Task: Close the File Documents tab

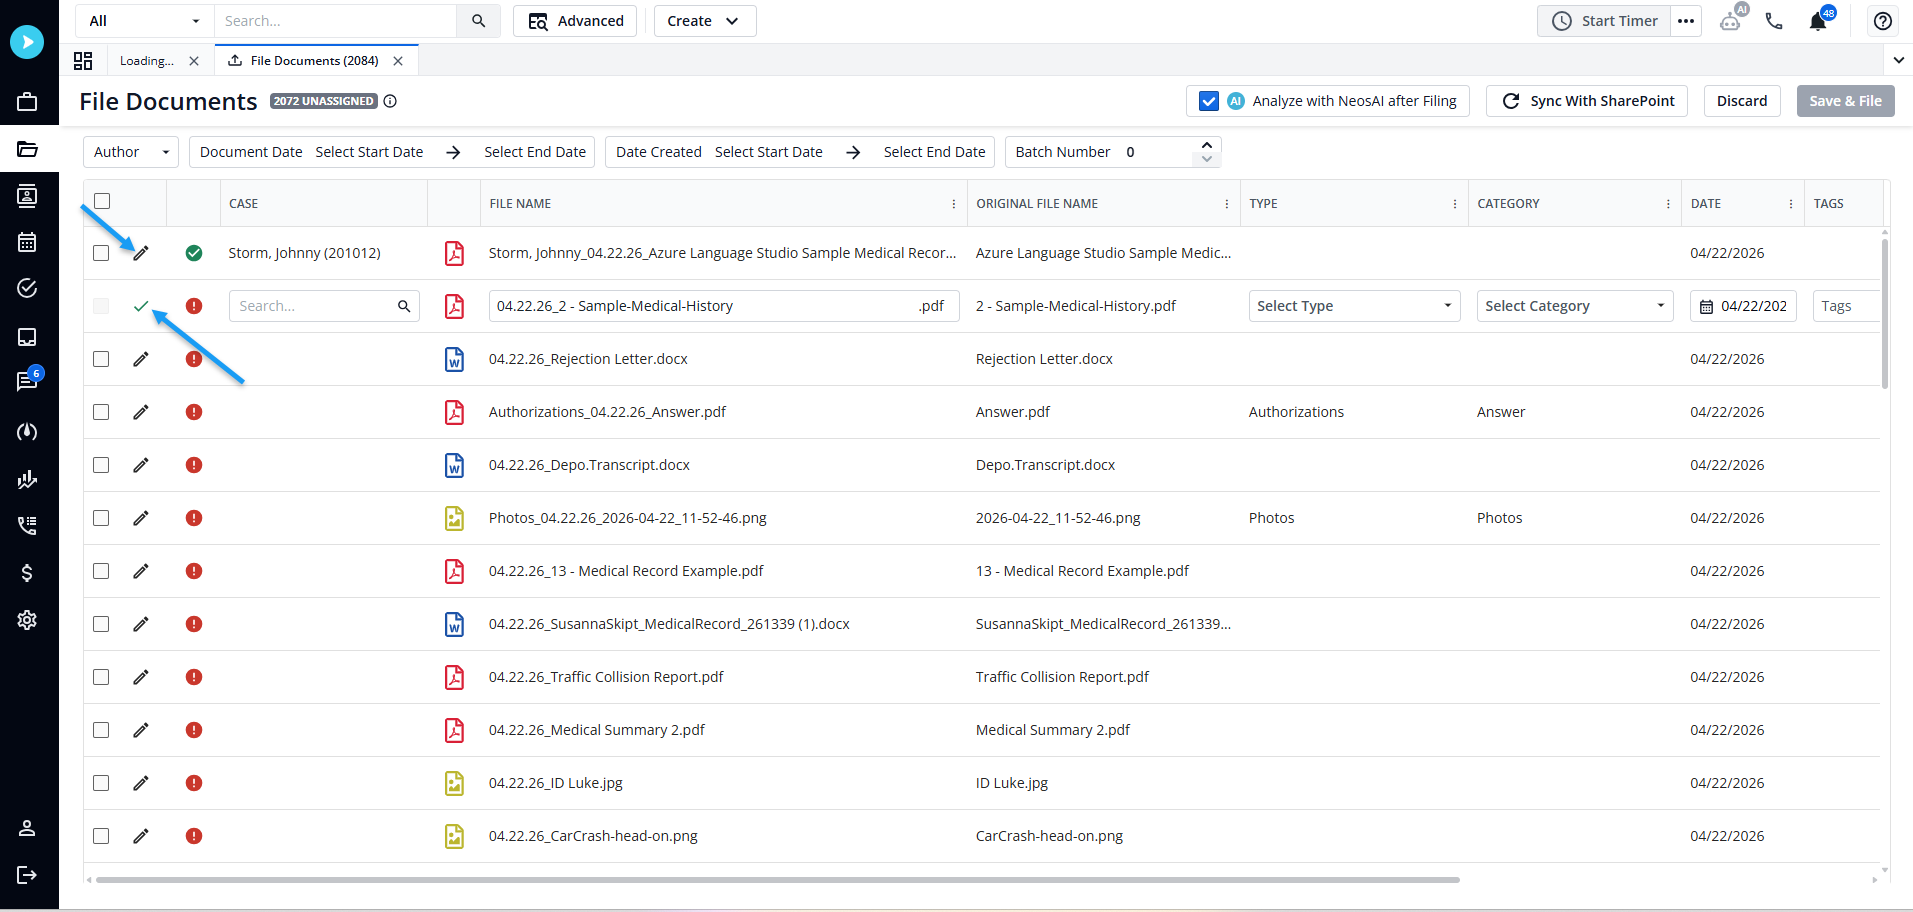Action: [x=398, y=61]
